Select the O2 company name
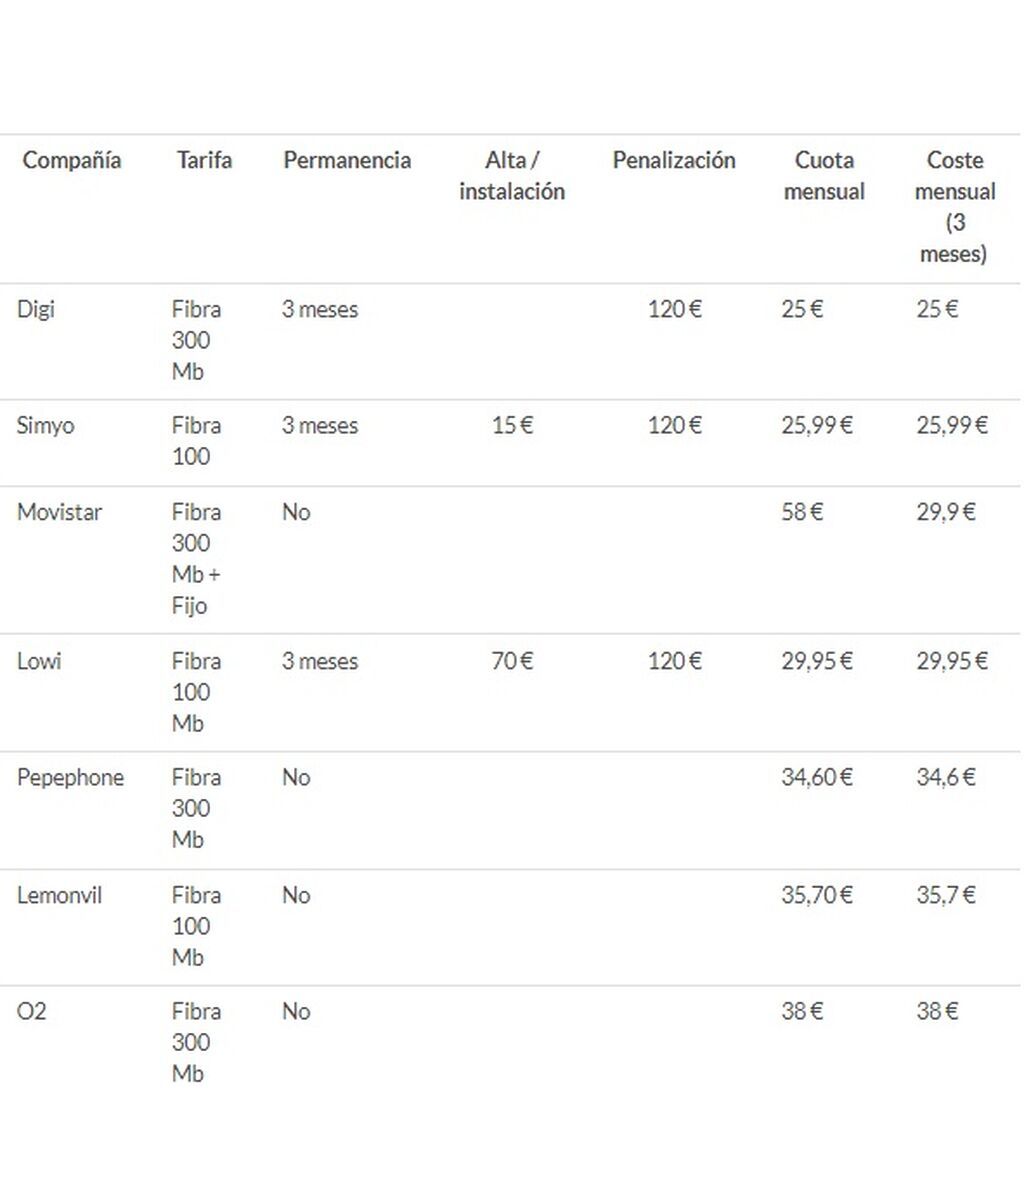This screenshot has width=1024, height=1198. click(x=31, y=1012)
